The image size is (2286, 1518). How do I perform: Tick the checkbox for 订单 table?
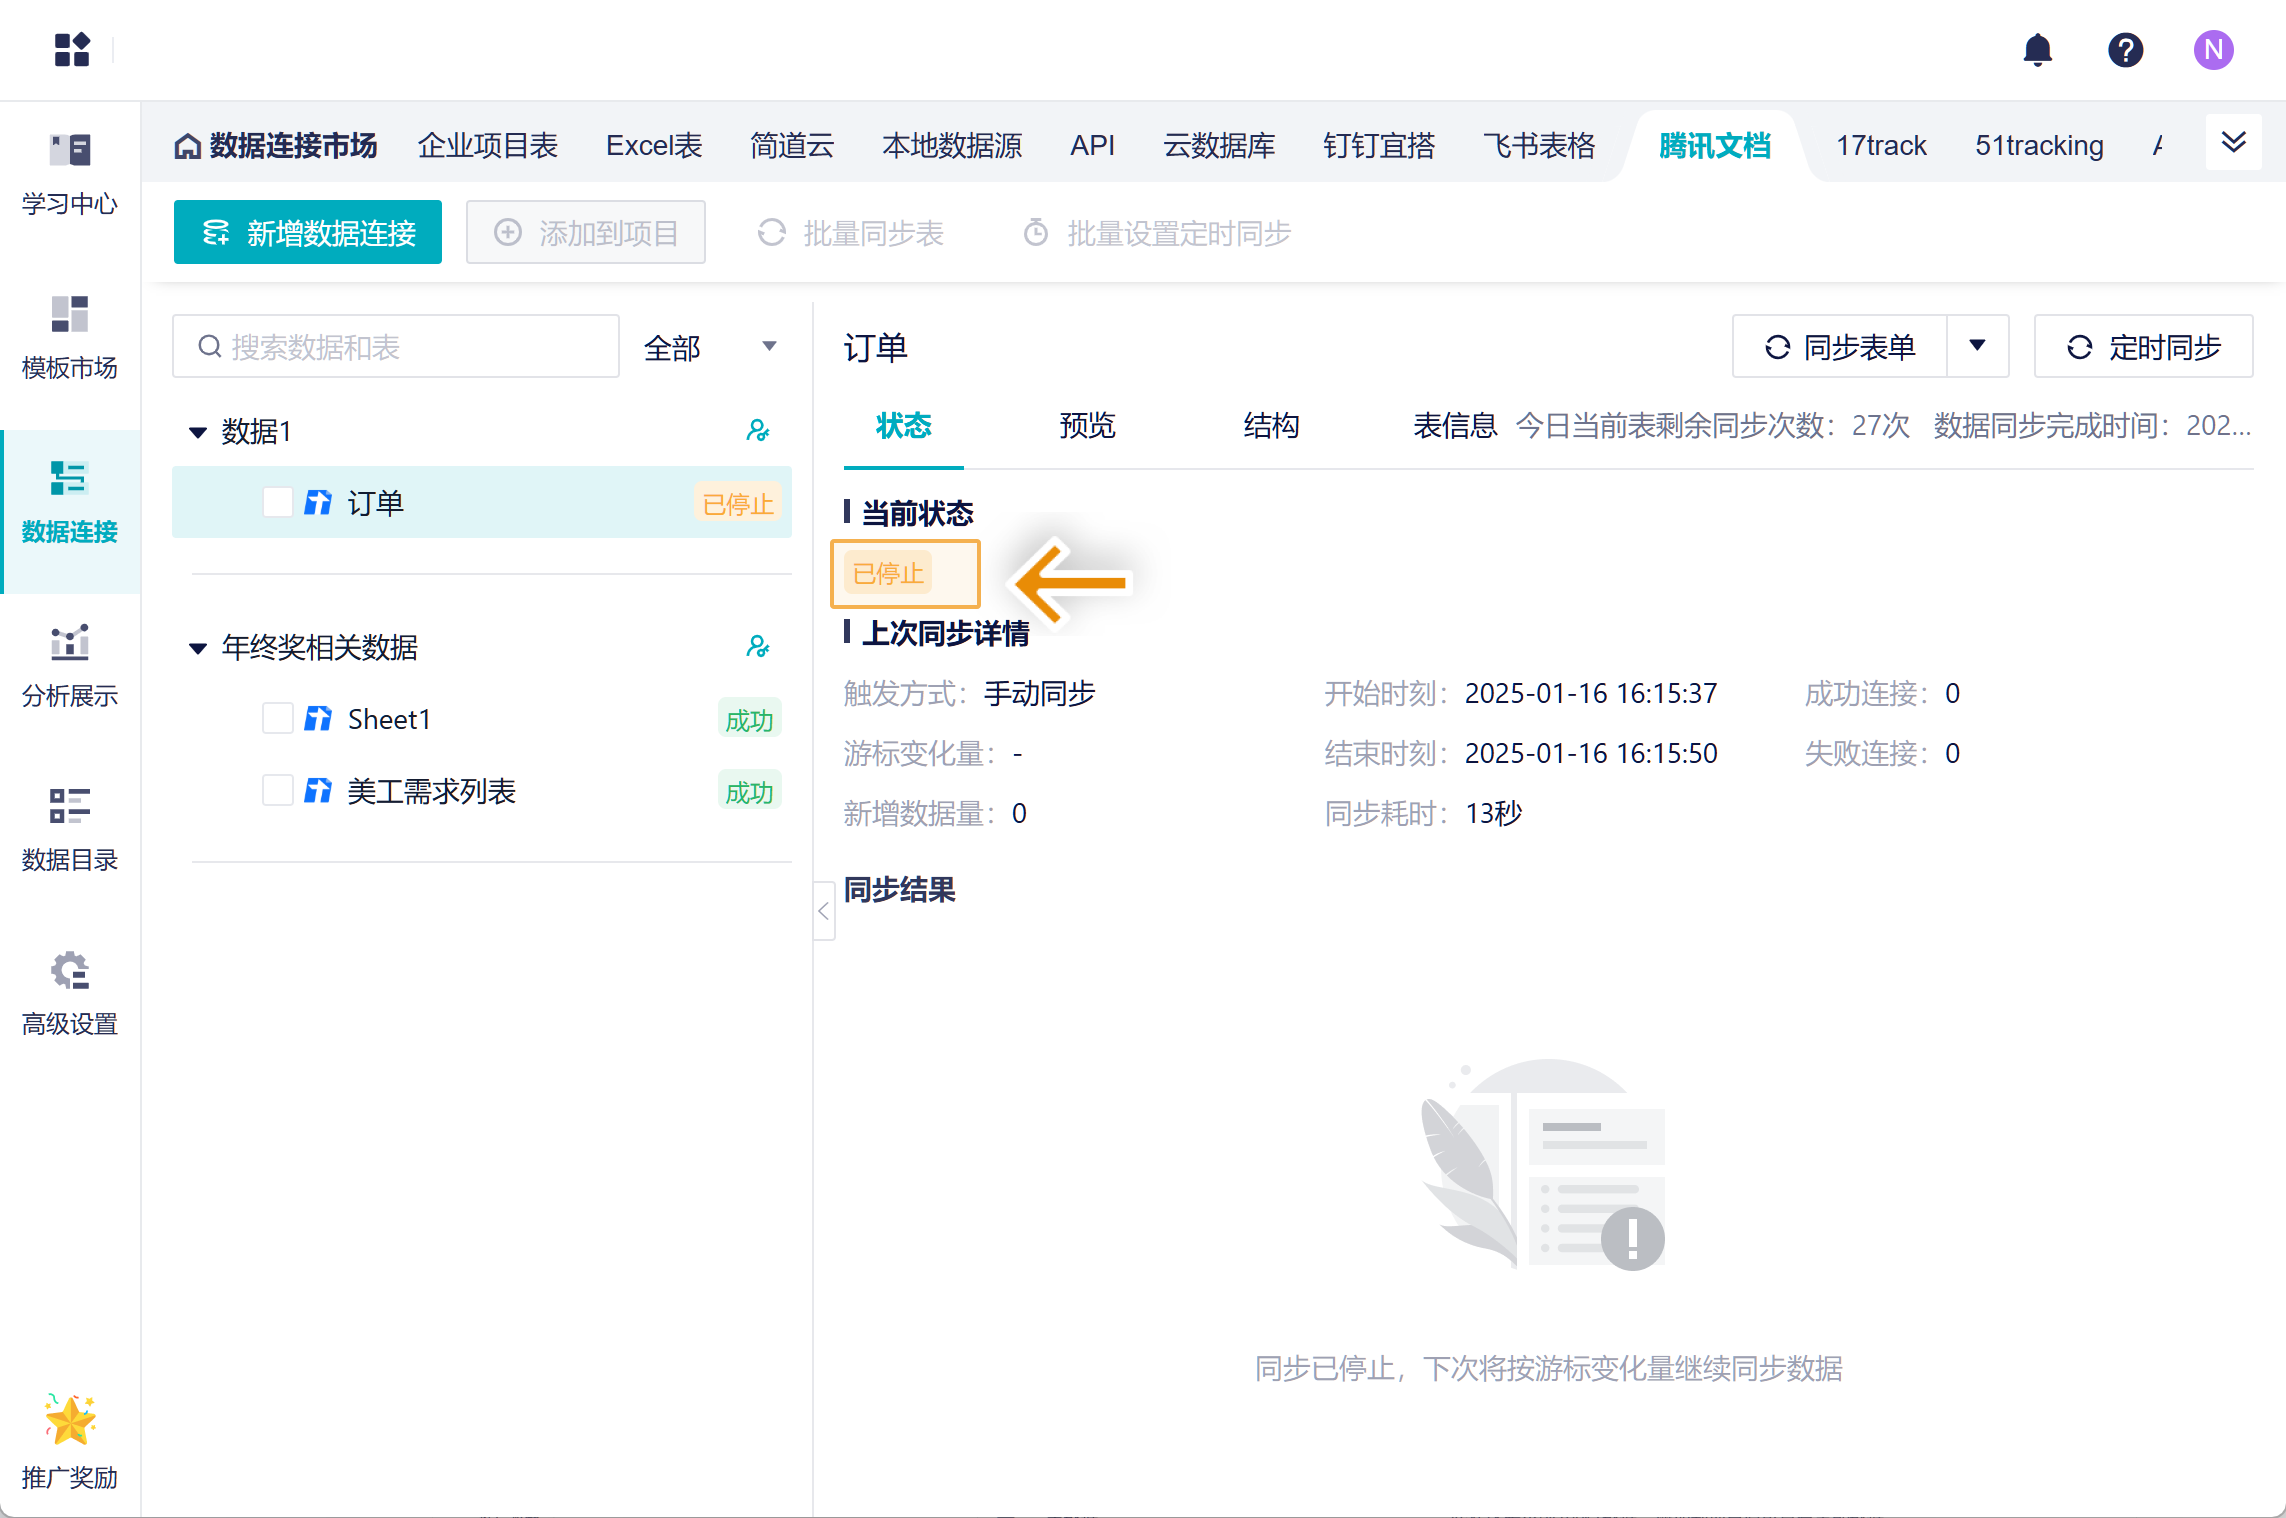[x=278, y=502]
